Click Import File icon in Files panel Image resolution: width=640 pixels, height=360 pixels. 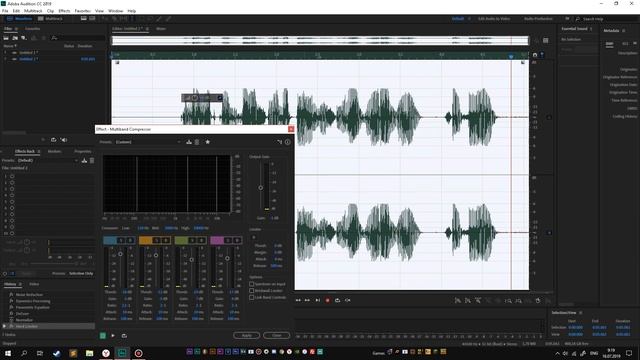15,38
